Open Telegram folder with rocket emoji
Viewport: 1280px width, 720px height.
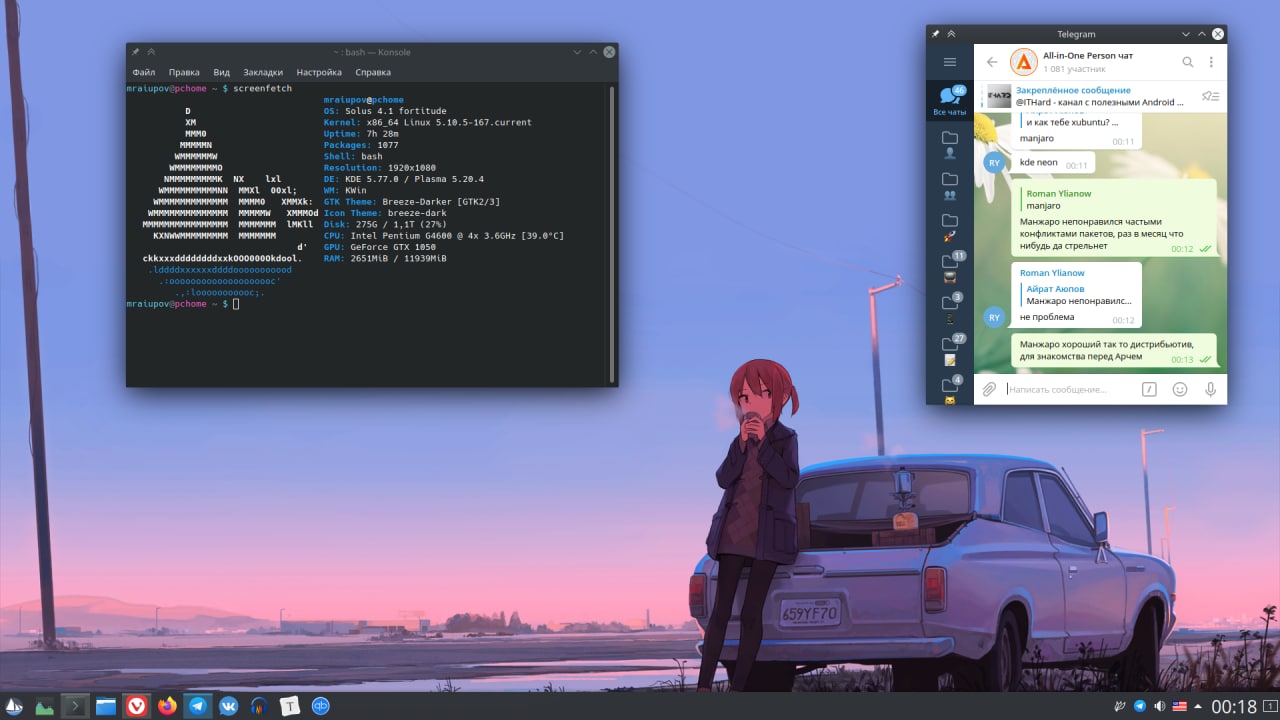click(950, 226)
